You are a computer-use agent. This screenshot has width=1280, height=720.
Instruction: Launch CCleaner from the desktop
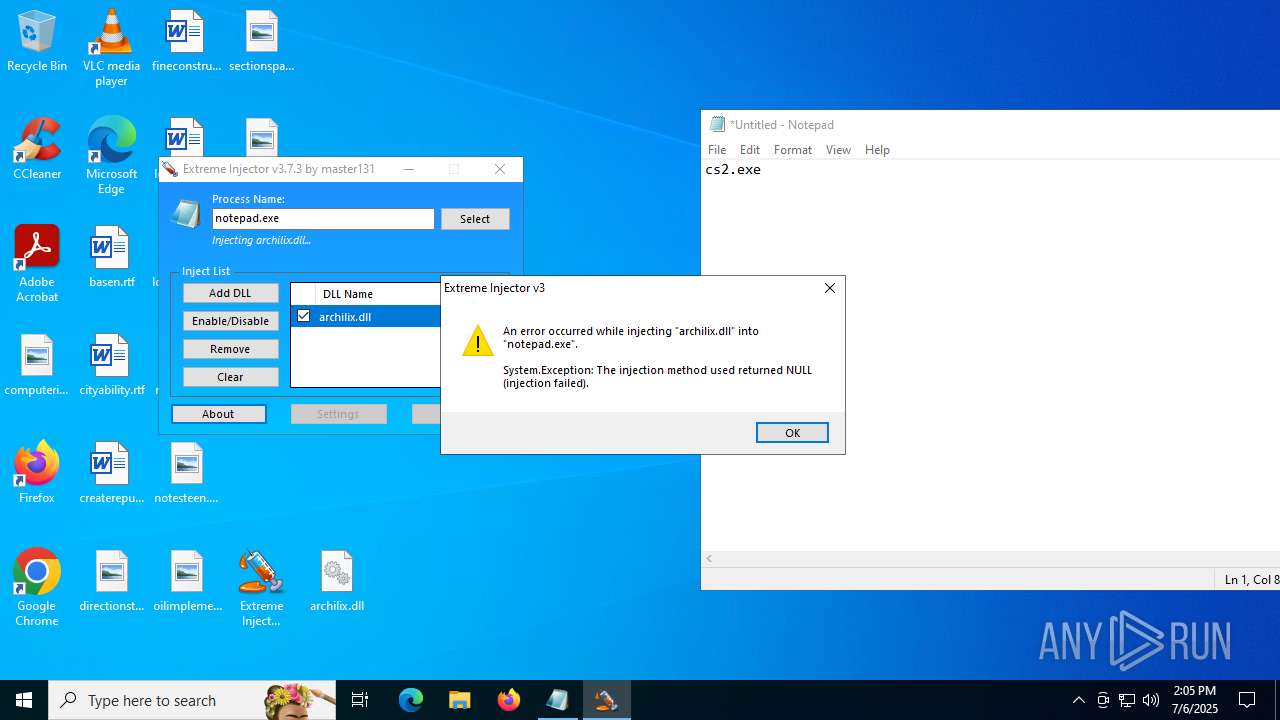[x=37, y=150]
